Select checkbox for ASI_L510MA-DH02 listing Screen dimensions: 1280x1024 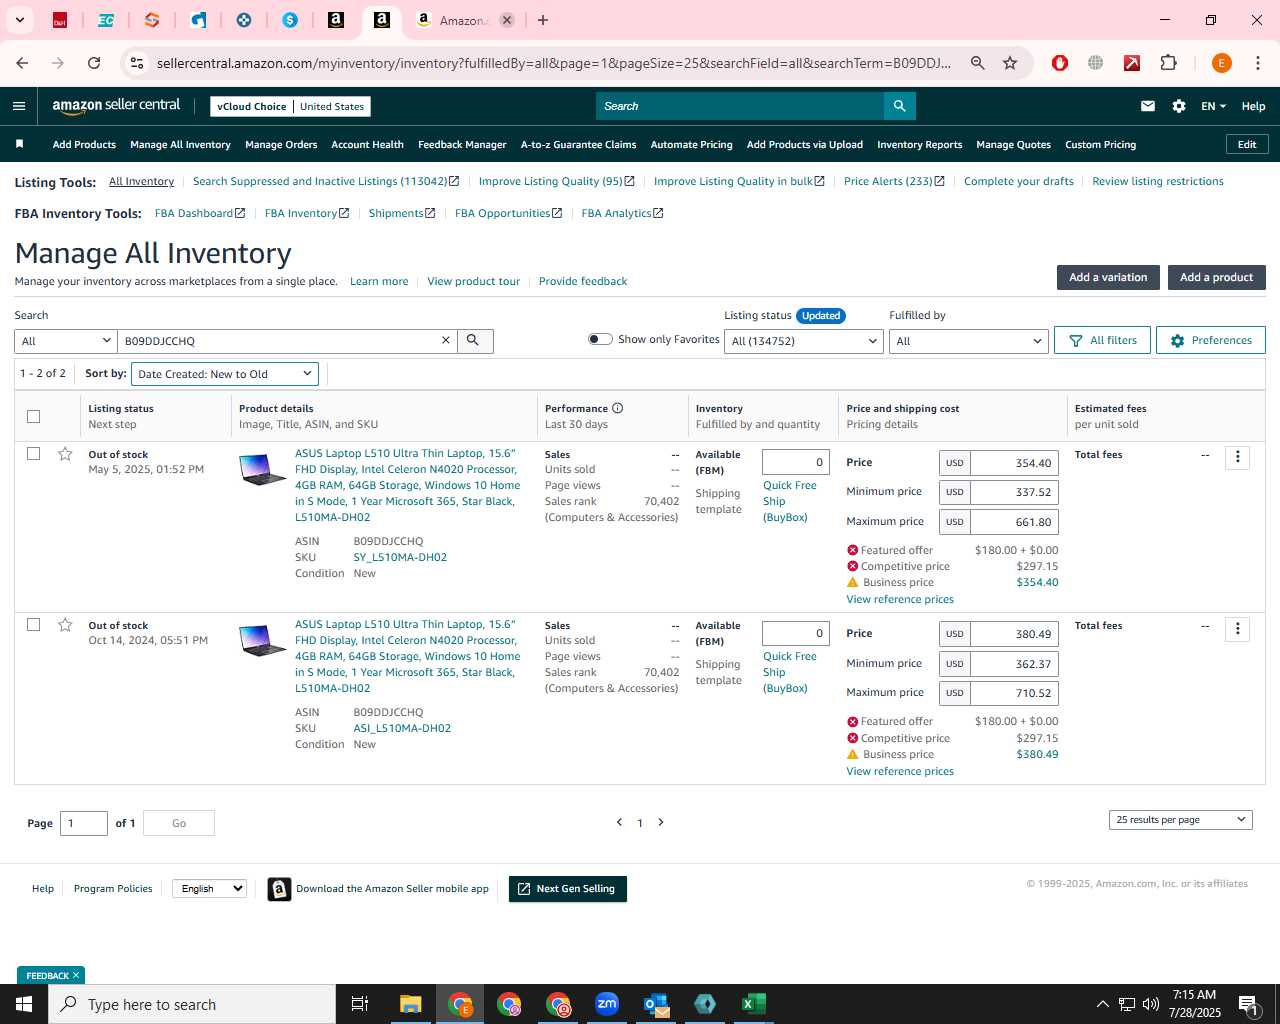(33, 625)
